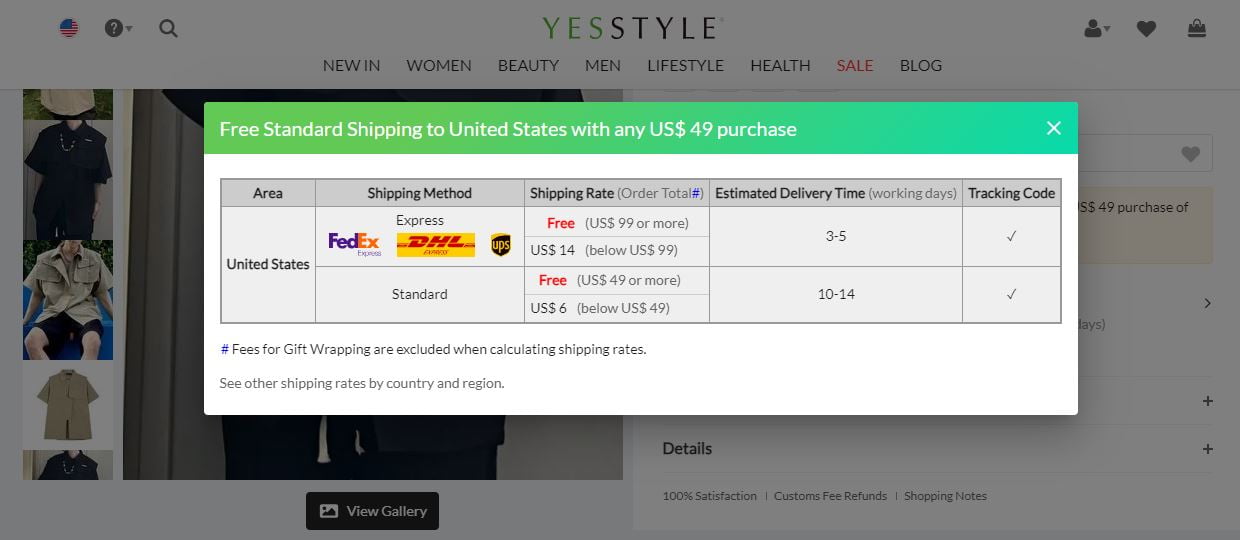The image size is (1240, 540).
Task: Open the wishlist heart icon in header
Action: (x=1146, y=29)
